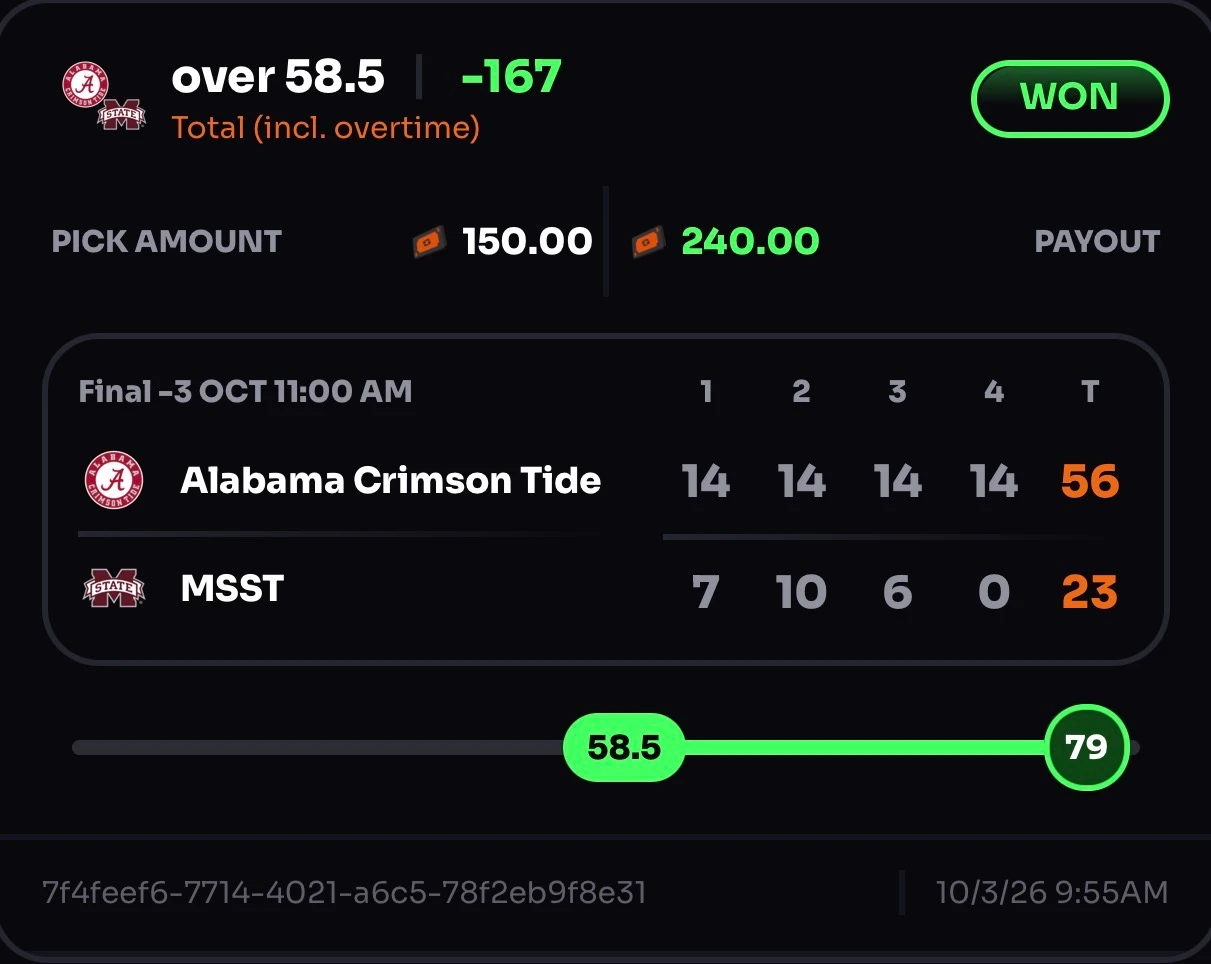Click the Mississippi State logo in the bet header
The image size is (1211, 964).
pyautogui.click(x=121, y=114)
